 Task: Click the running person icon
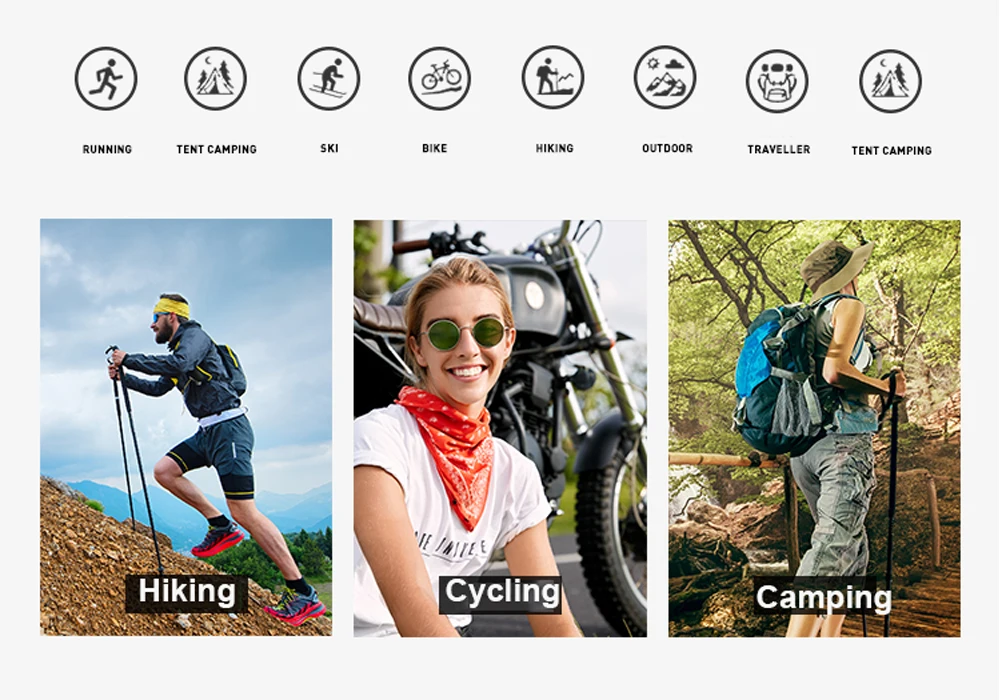point(106,78)
